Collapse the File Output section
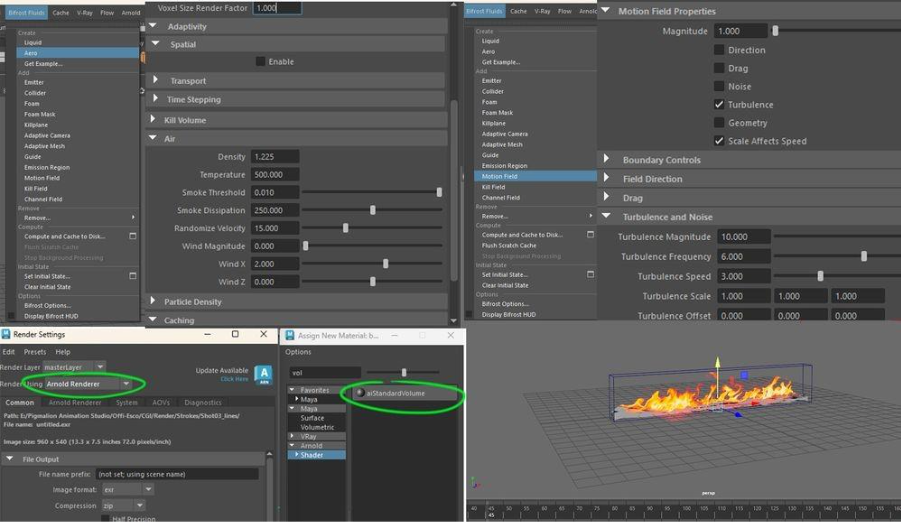This screenshot has width=901, height=522. click(x=9, y=459)
